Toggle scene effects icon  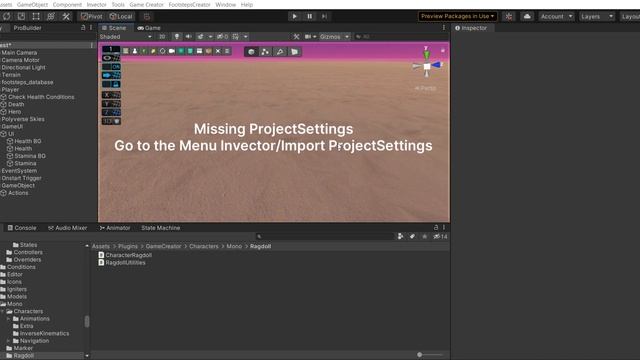(x=200, y=37)
